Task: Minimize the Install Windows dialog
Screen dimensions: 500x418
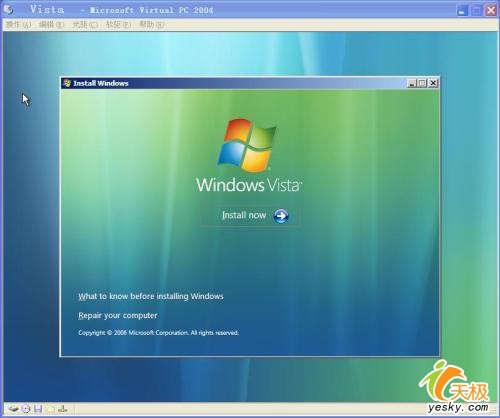Action: (412, 83)
